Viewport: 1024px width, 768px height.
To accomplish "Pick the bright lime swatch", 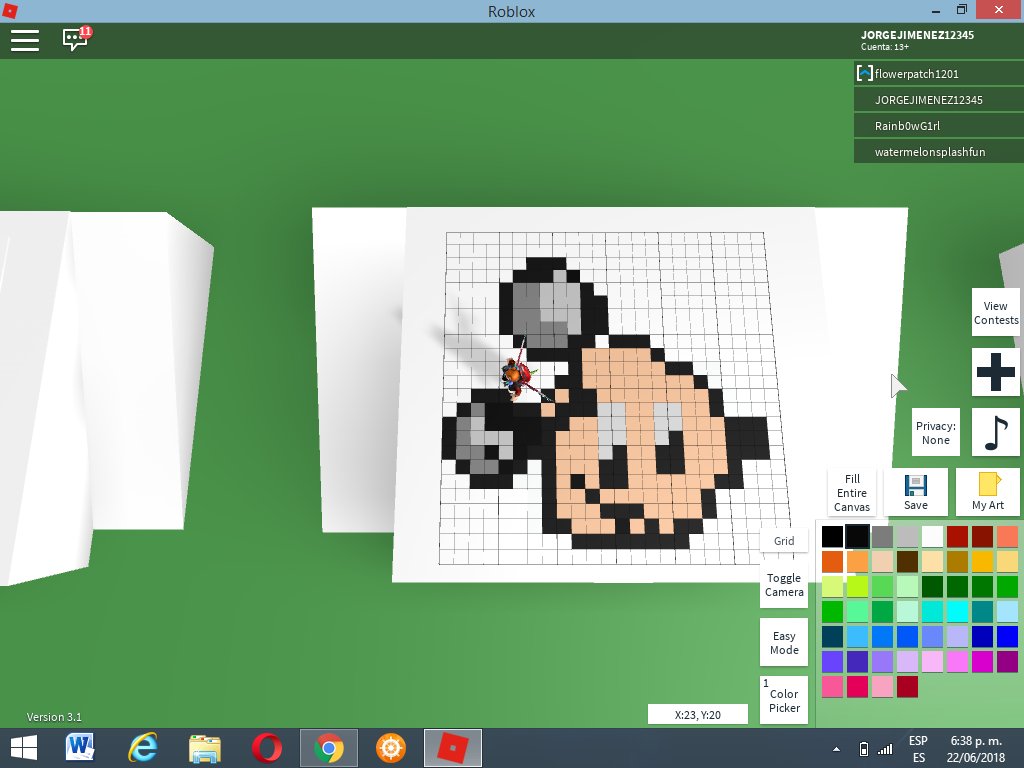I will 857,586.
